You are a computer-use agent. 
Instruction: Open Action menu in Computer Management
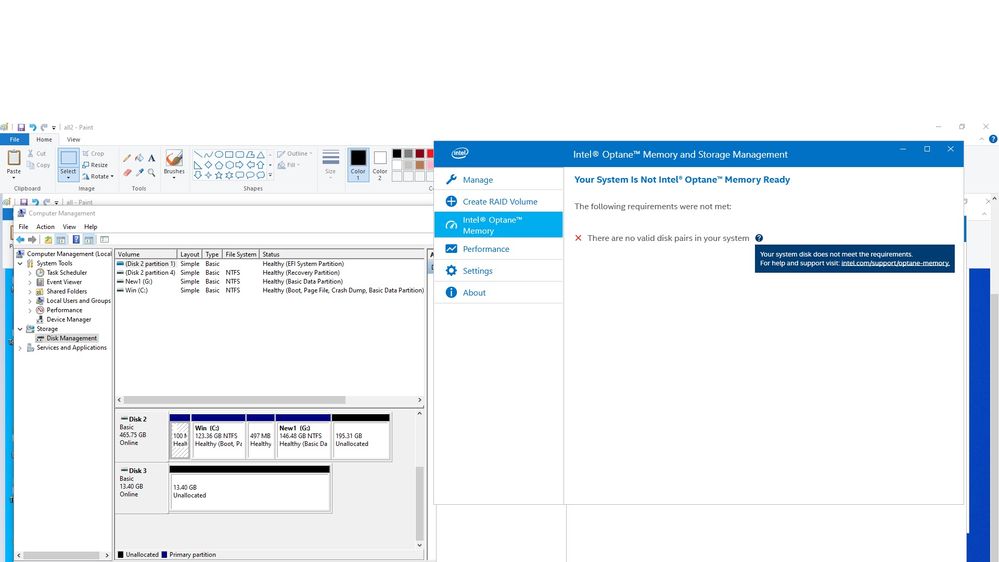tap(45, 227)
